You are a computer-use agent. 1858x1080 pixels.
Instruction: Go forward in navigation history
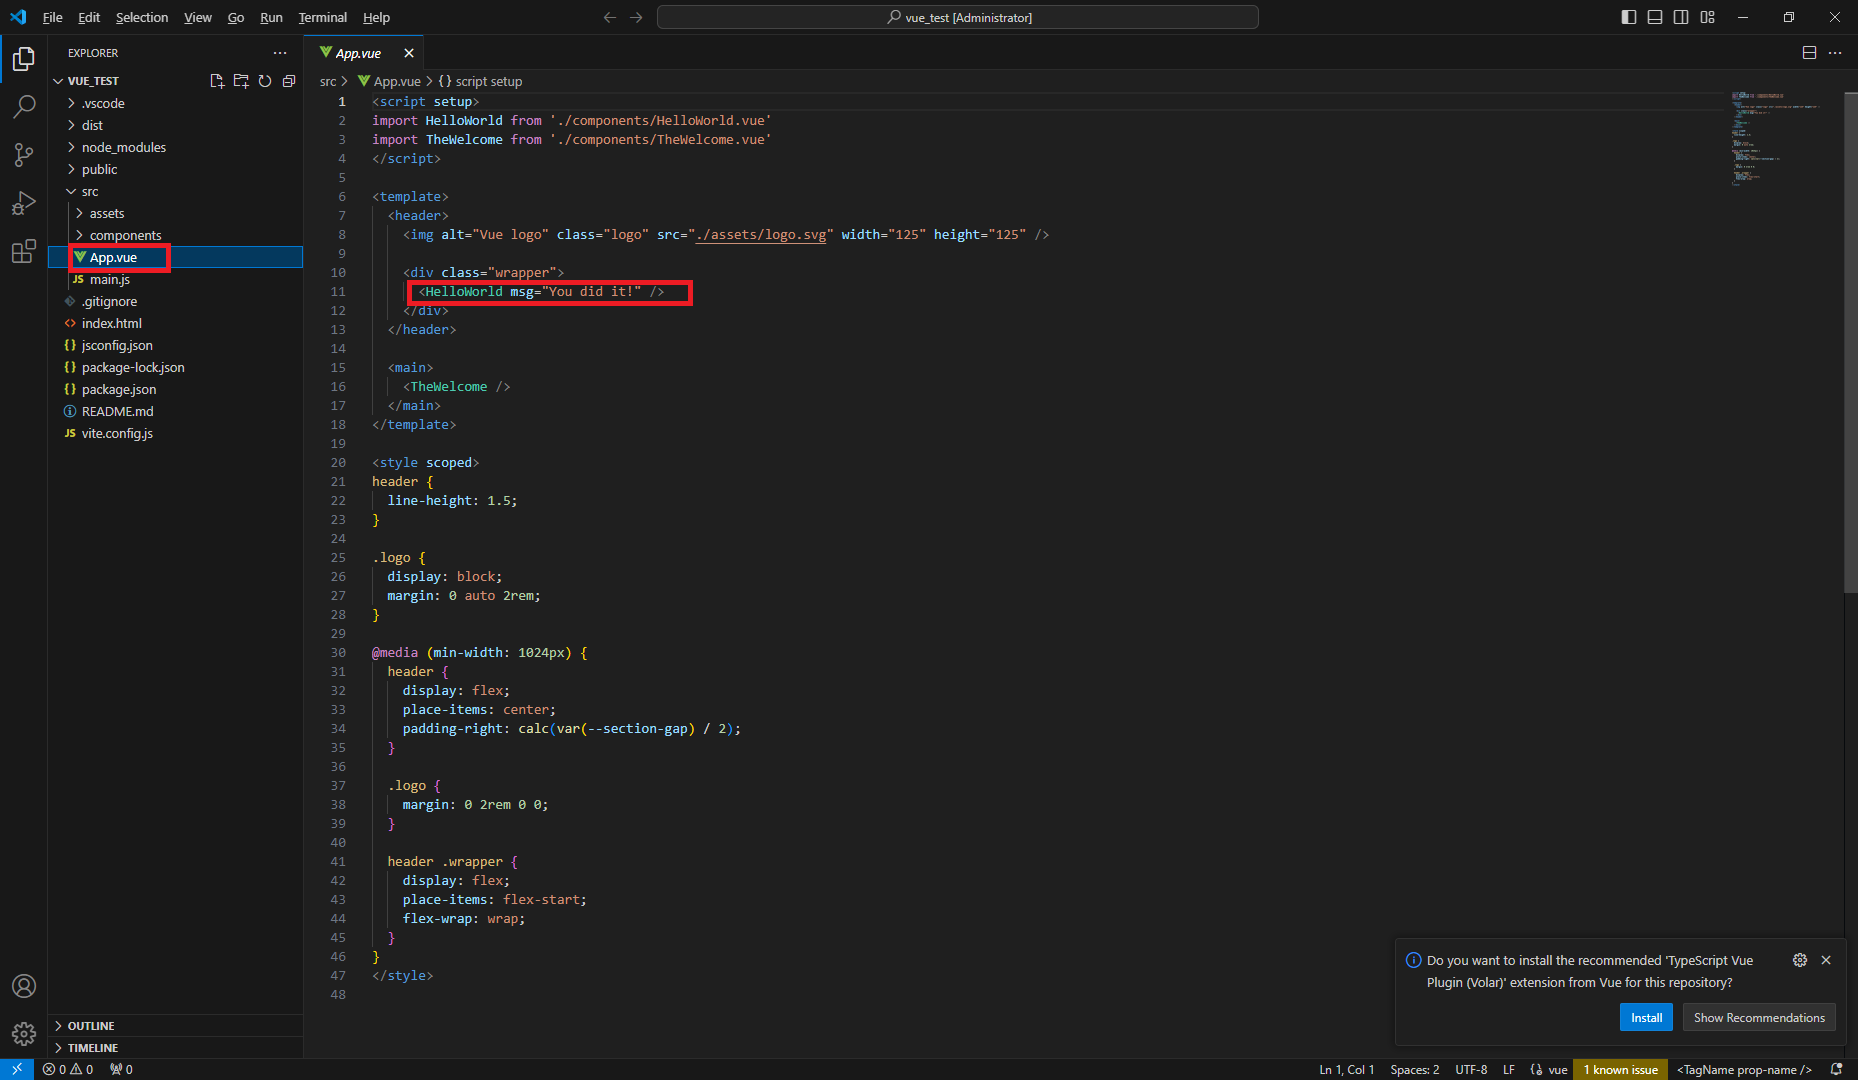point(637,17)
